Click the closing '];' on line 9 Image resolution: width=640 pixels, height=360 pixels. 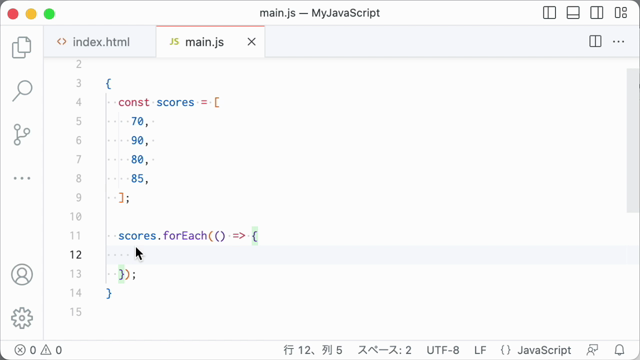pos(124,198)
